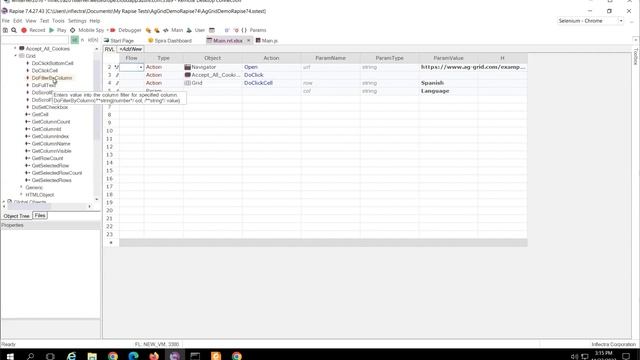Open the Windows Start menu
The width and height of the screenshot is (640, 360).
[x=10, y=356]
